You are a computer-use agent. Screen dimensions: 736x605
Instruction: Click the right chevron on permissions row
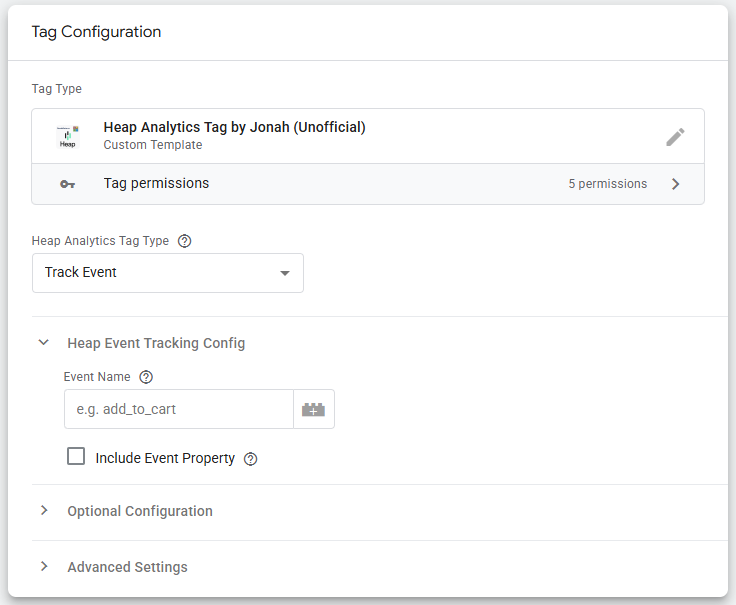coord(675,184)
